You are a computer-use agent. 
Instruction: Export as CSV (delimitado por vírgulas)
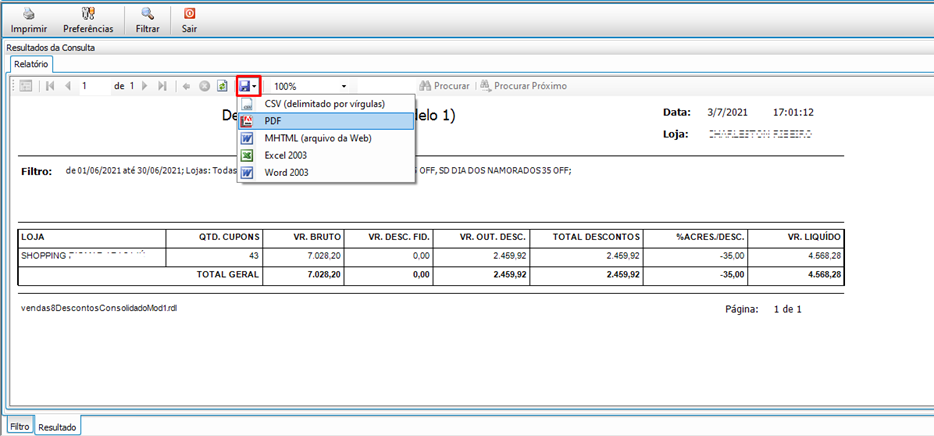tap(326, 104)
